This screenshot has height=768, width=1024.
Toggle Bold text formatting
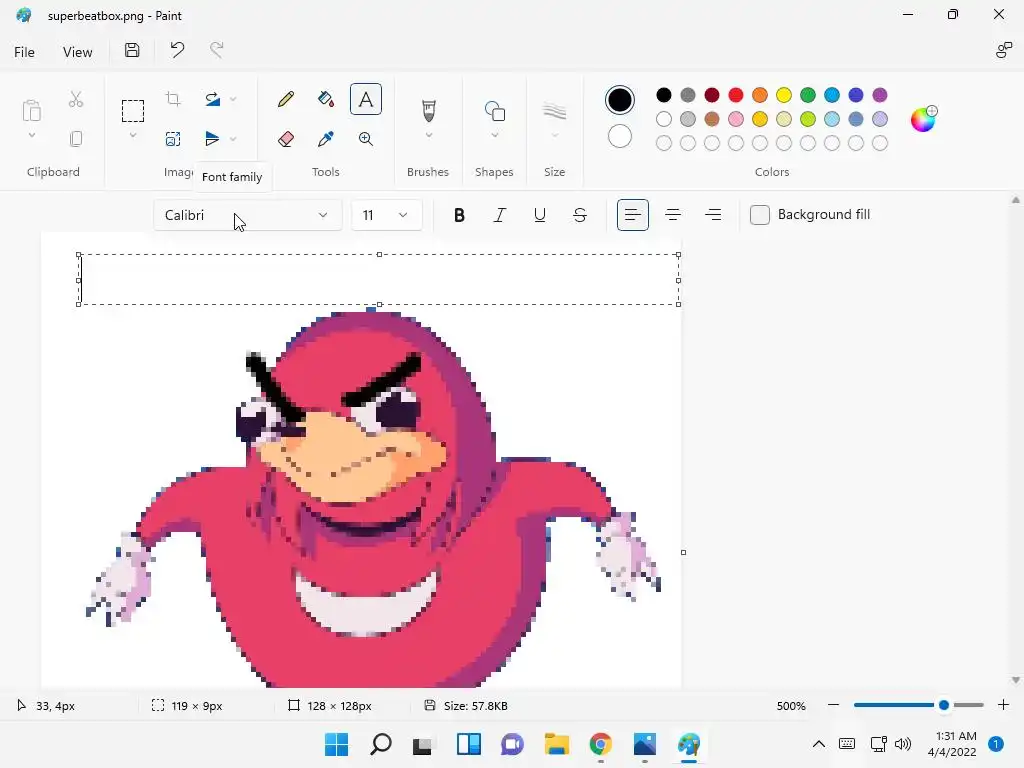click(459, 215)
